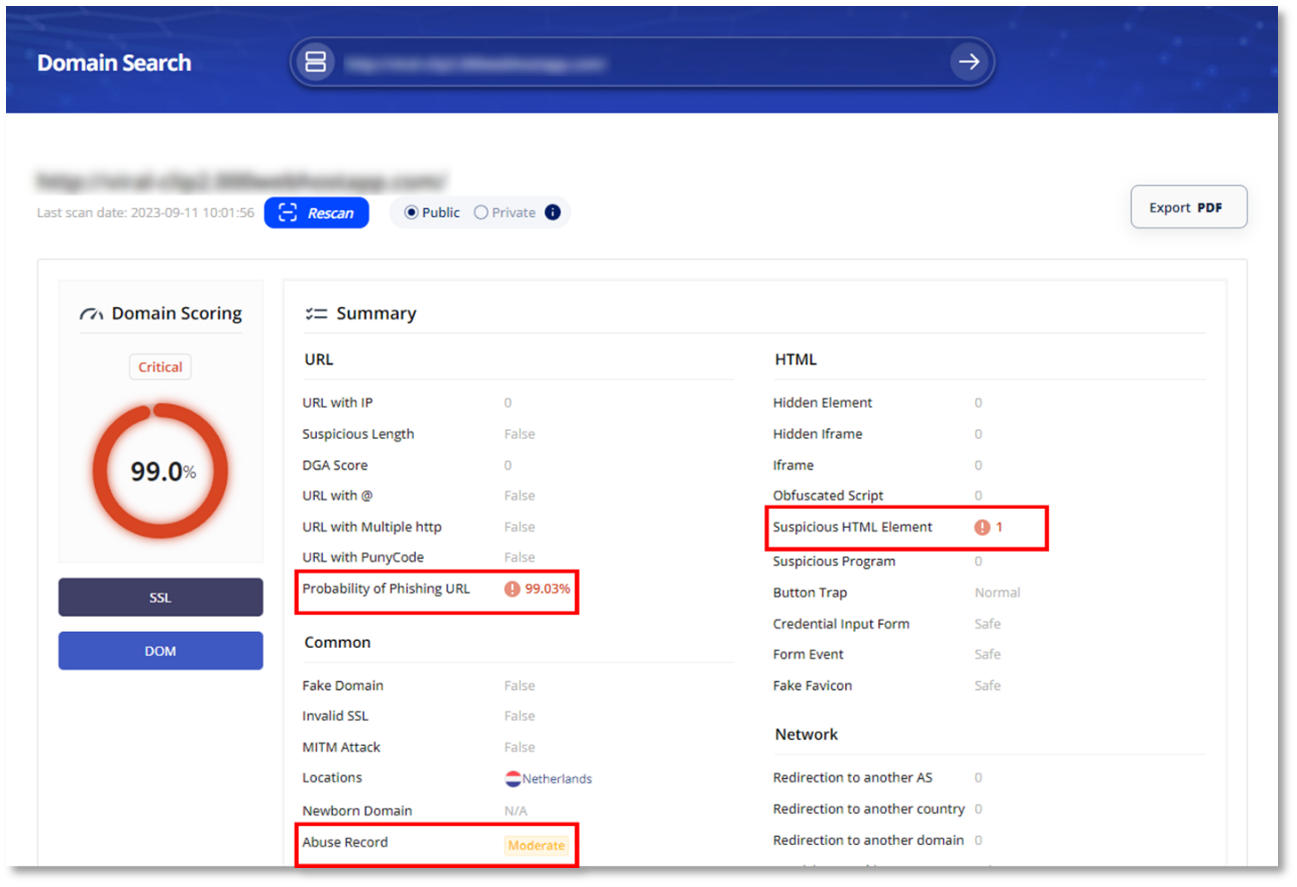
Task: Click the MITM Attack label
Action: (x=341, y=747)
